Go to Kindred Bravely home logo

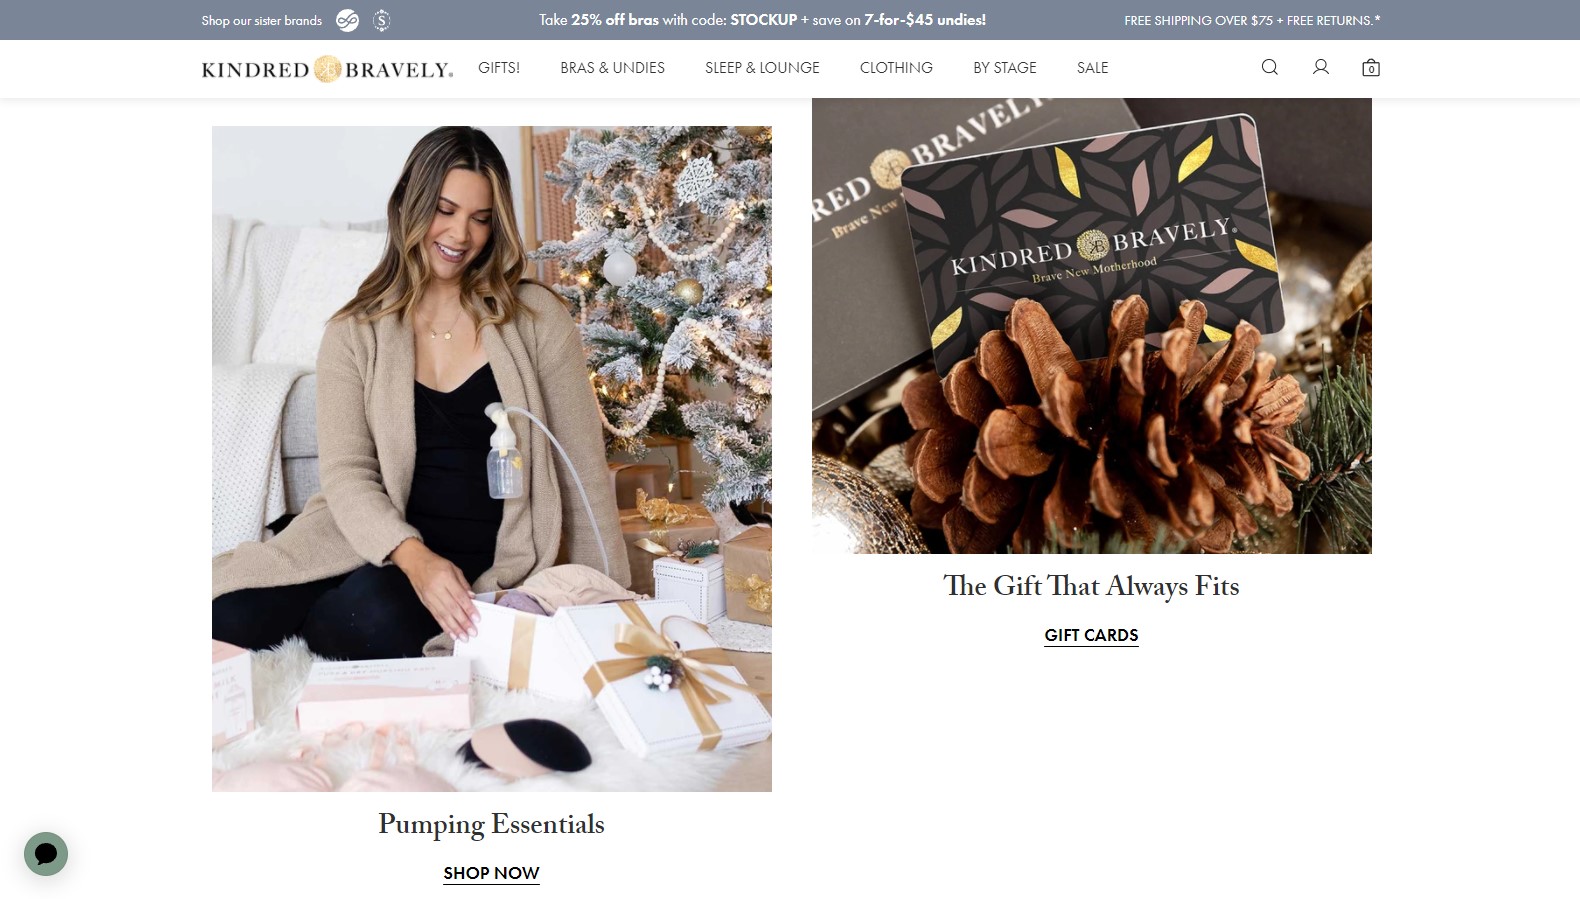click(327, 69)
